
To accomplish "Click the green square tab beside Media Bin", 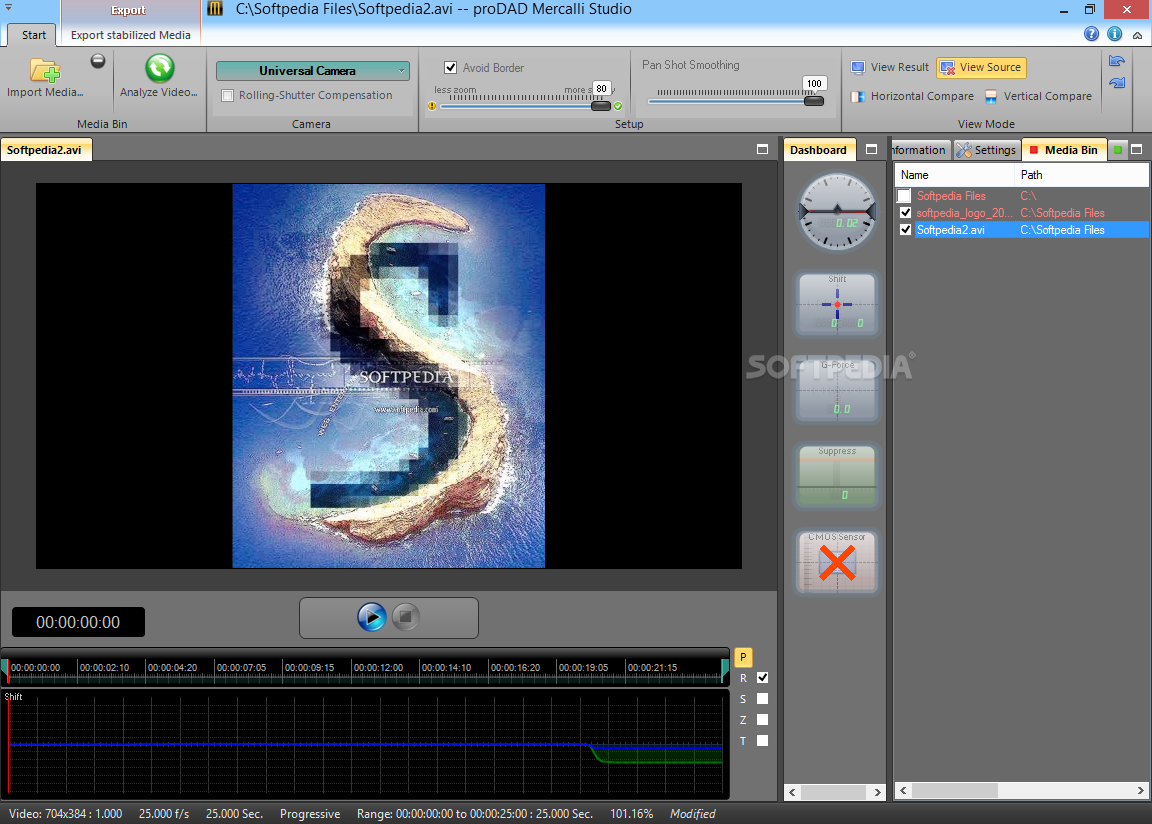I will [1117, 150].
